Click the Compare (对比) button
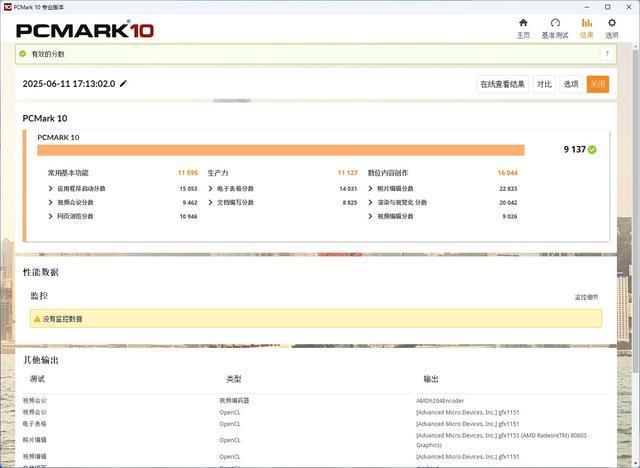Screen dimensions: 640x468 pyautogui.click(x=544, y=84)
